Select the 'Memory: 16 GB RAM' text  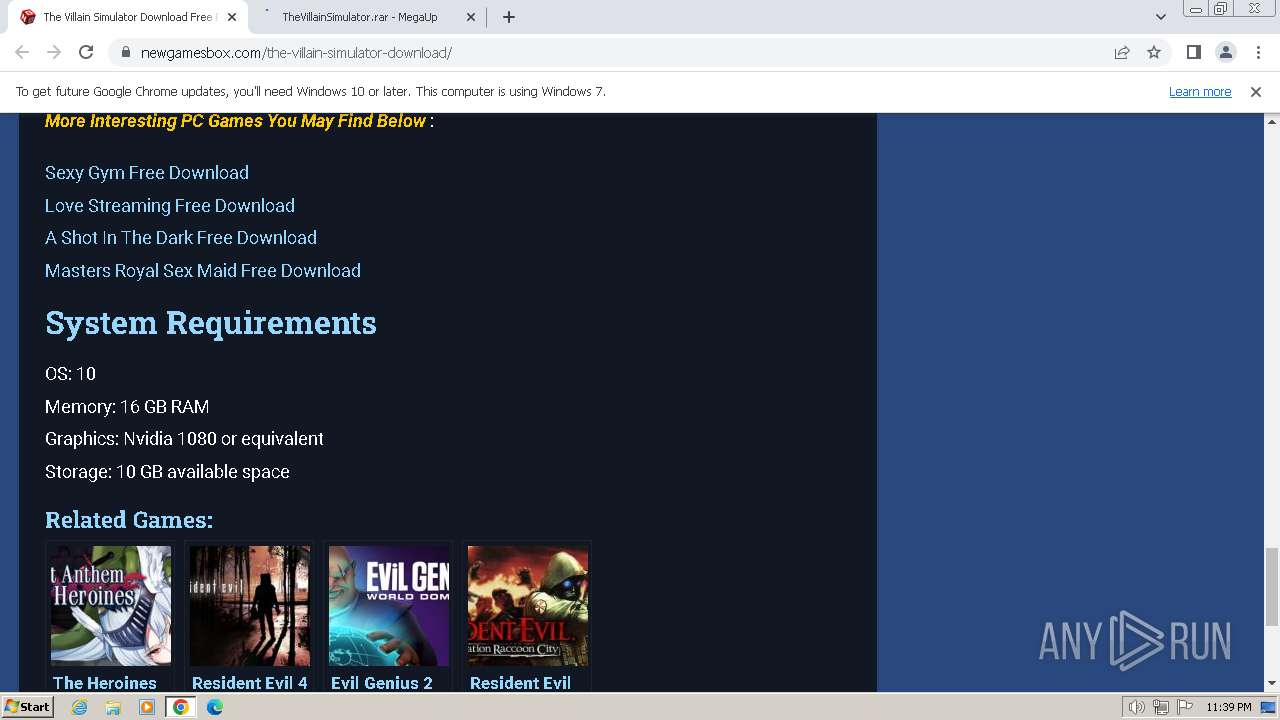tap(127, 406)
